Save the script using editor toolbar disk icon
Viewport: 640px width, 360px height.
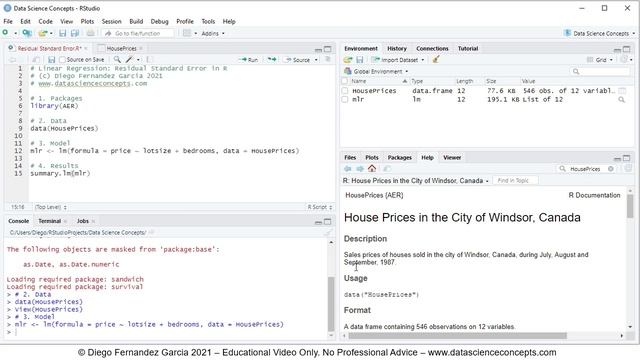coord(51,60)
